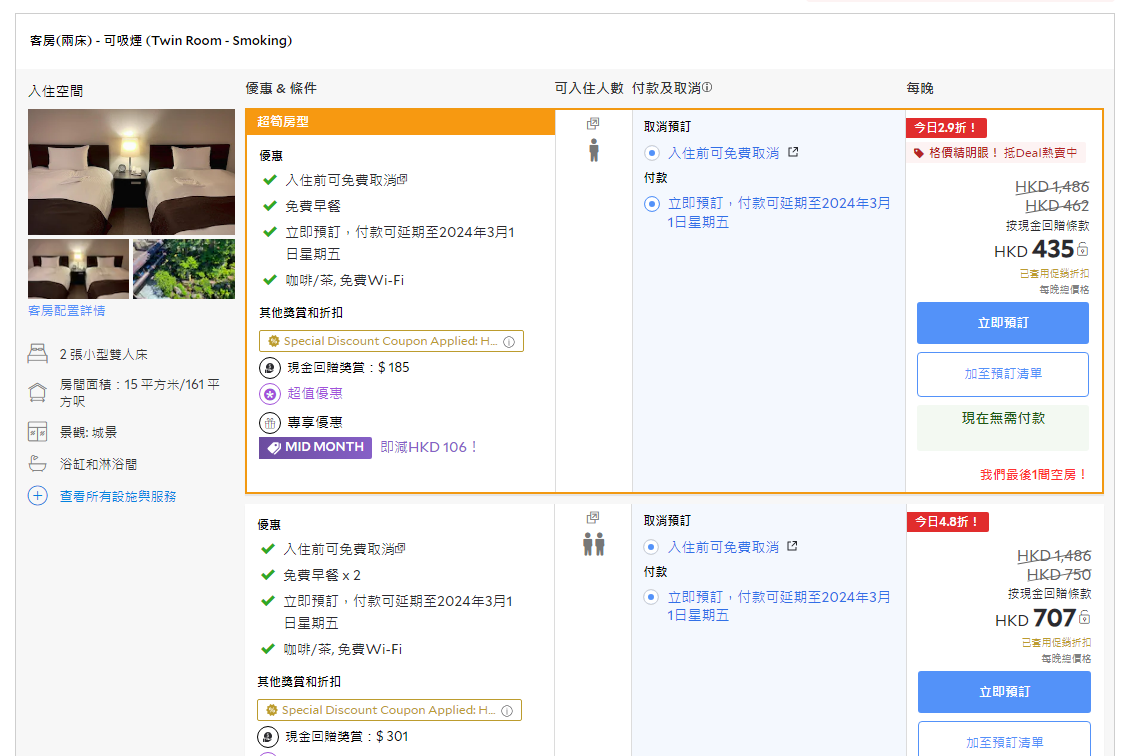The width and height of the screenshot is (1124, 756).
Task: Click popup icon after second 入住前可免費取消 benefit
Action: (x=401, y=548)
